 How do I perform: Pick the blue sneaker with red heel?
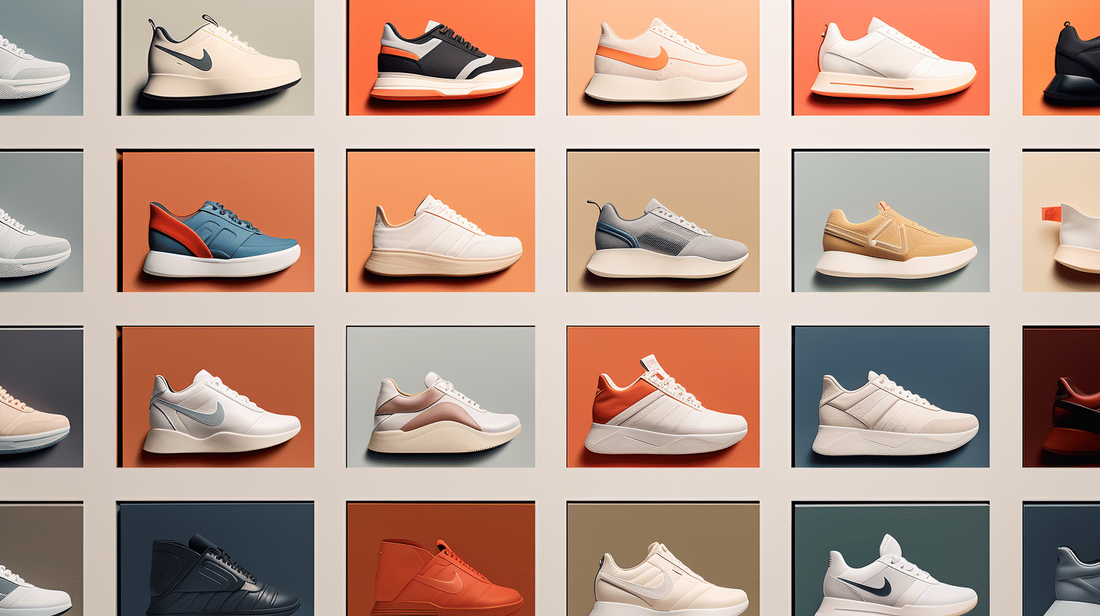(x=222, y=240)
